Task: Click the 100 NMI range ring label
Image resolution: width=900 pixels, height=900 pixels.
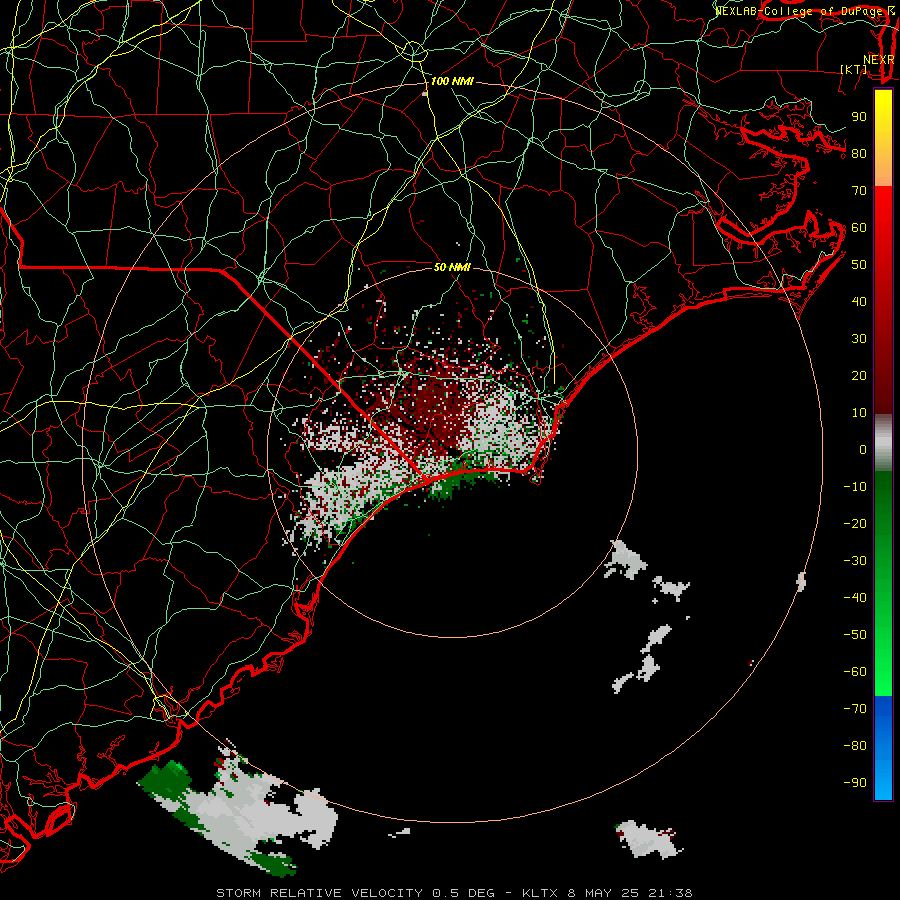Action: (452, 82)
